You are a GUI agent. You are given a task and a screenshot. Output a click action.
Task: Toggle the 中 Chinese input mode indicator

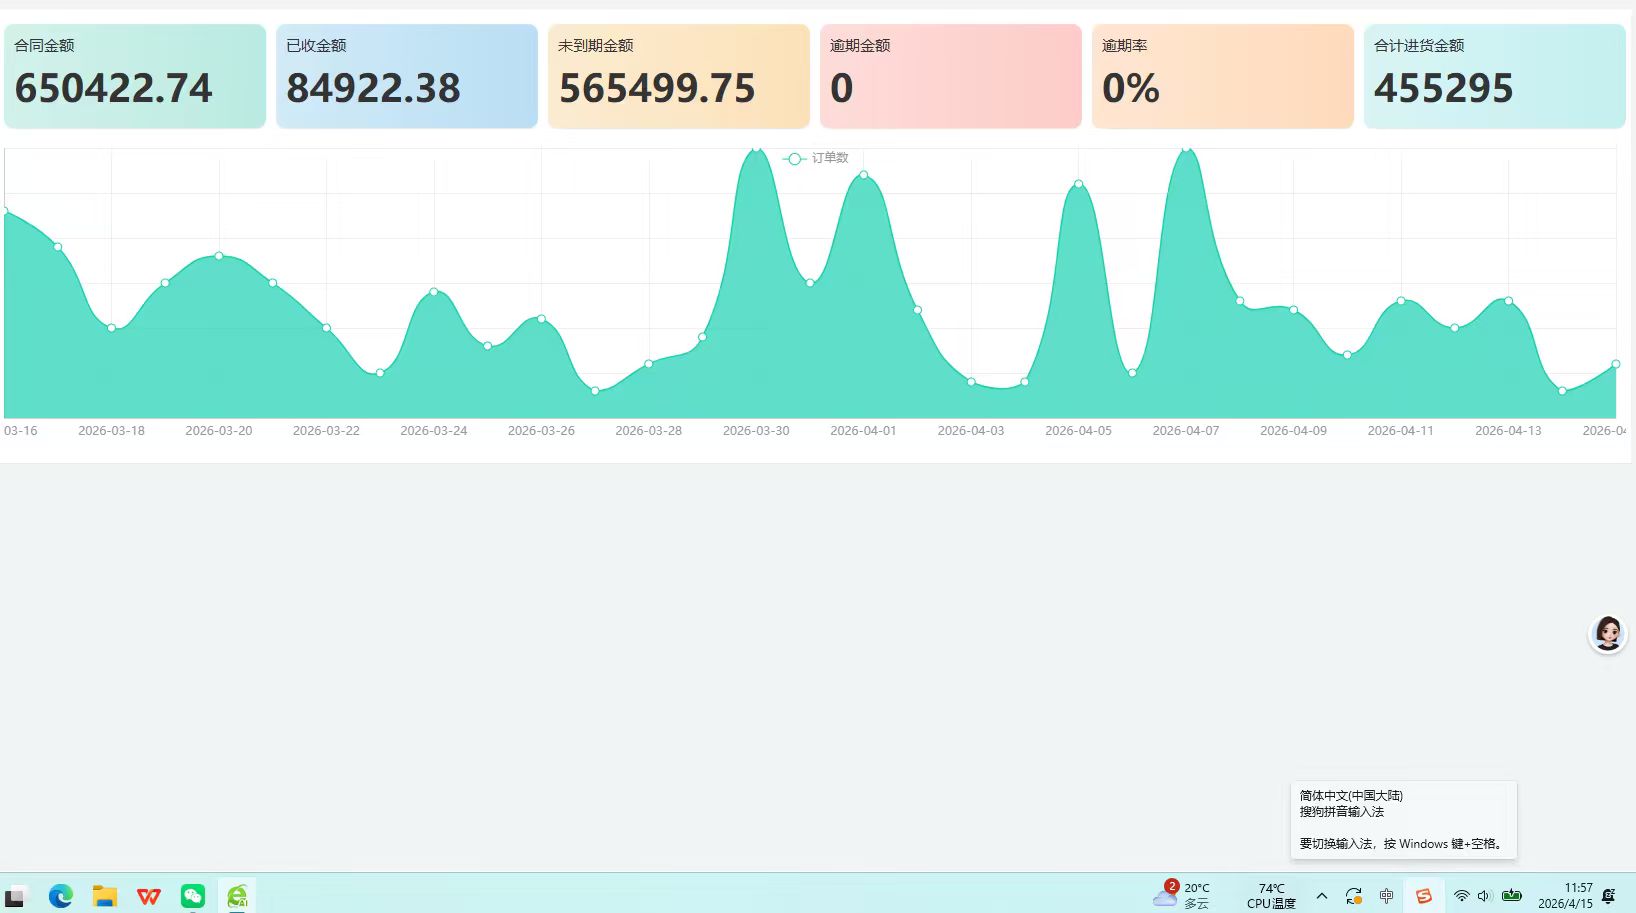pos(1386,896)
